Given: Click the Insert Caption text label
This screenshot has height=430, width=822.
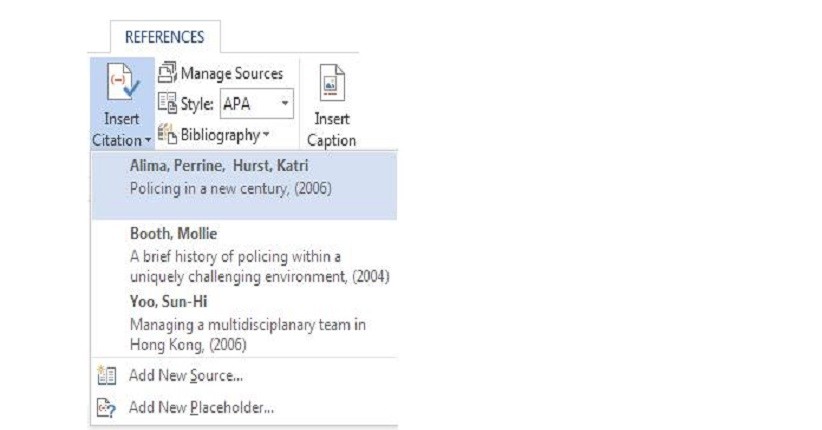Looking at the screenshot, I should (x=332, y=129).
